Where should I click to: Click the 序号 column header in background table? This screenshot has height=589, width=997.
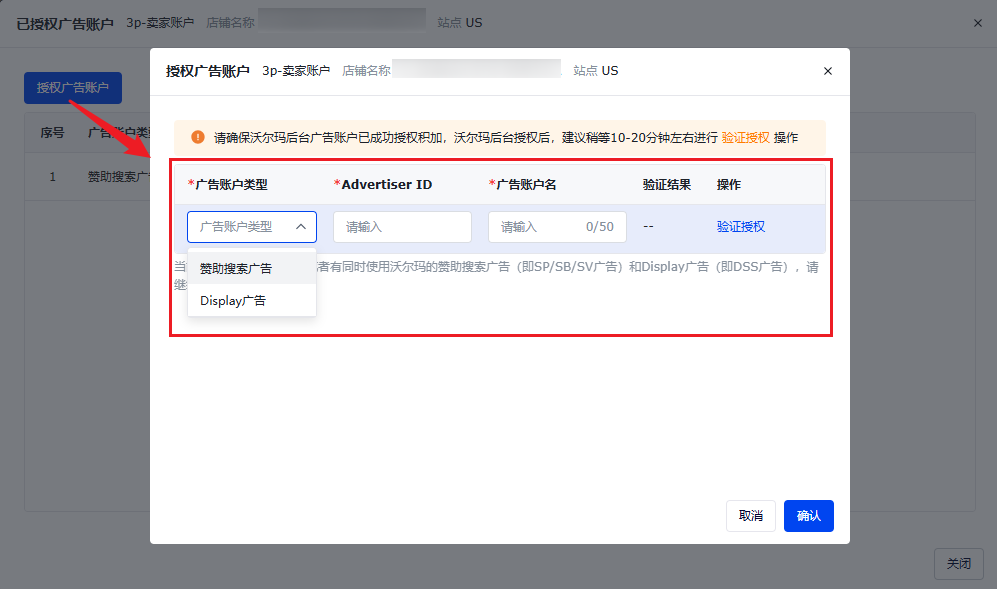52,132
